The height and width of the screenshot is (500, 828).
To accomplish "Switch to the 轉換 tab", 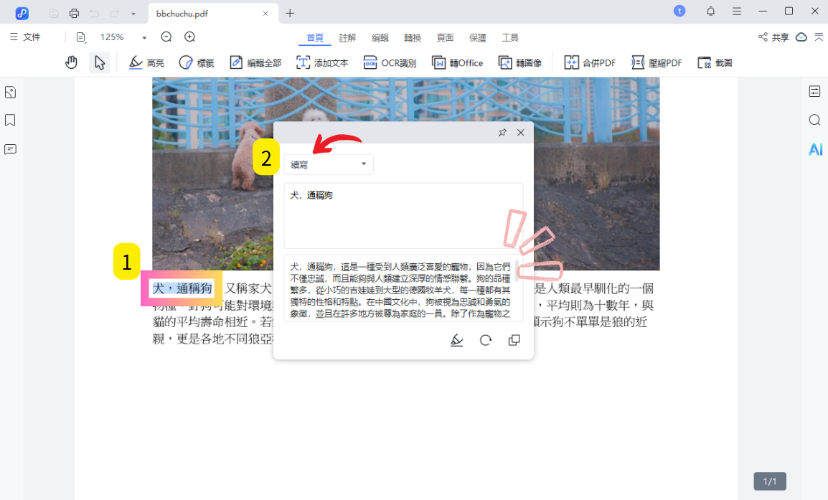I will click(x=412, y=37).
